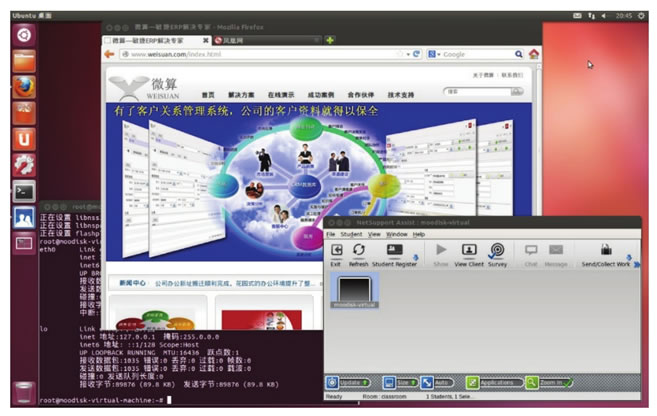This screenshot has width=657, height=416.
Task: Click NetSupport people icon in launcher
Action: 24,217
